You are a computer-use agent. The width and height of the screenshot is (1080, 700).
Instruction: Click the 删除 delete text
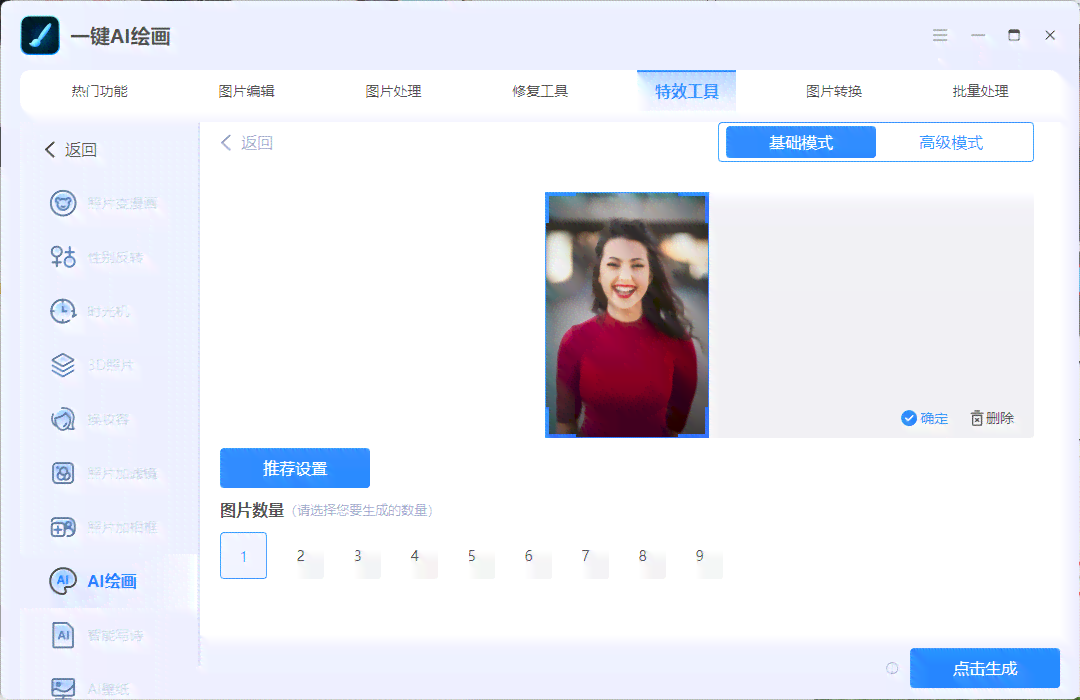point(999,418)
